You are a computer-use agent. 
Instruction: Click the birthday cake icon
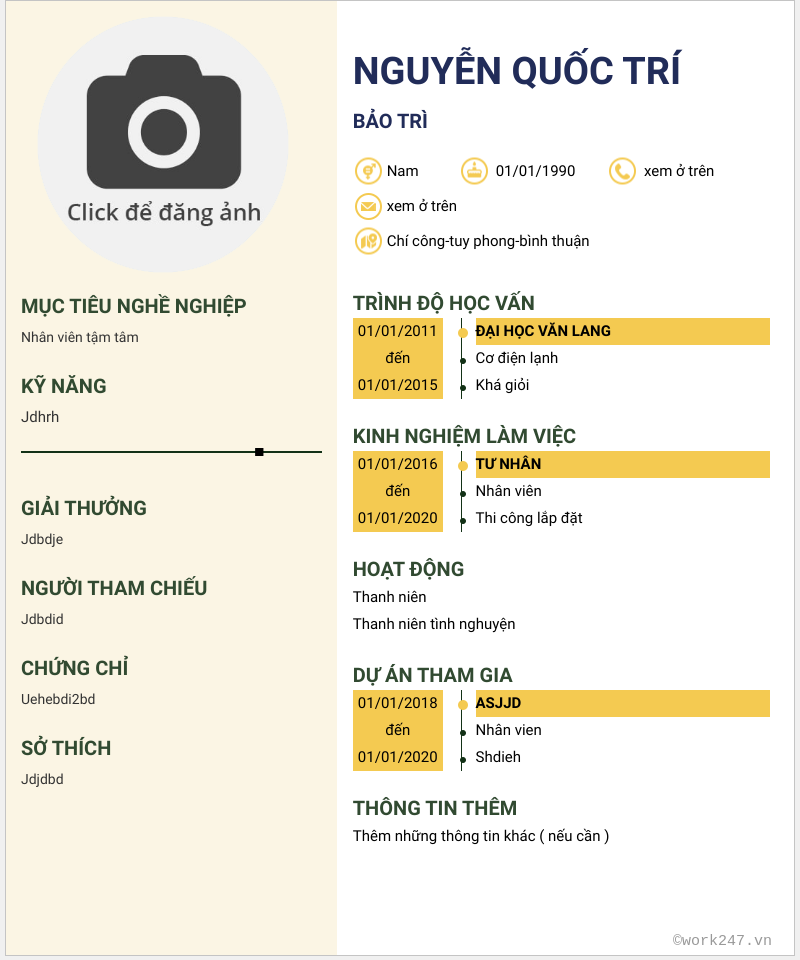click(474, 171)
